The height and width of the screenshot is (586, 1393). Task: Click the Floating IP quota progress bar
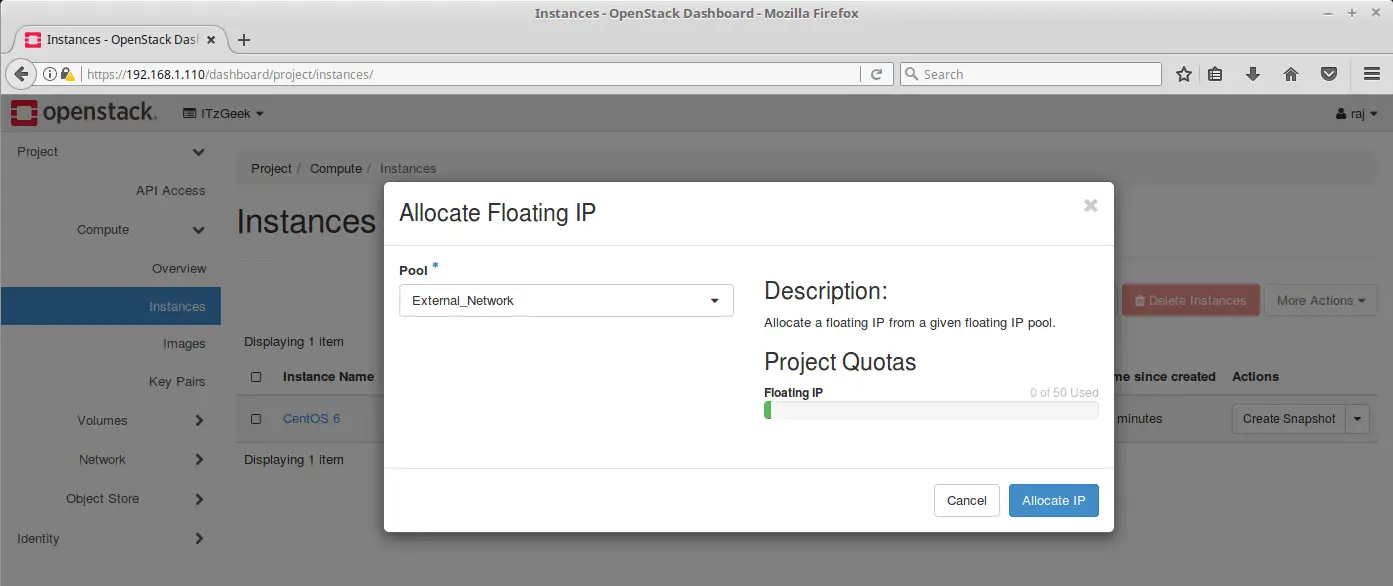coord(931,410)
